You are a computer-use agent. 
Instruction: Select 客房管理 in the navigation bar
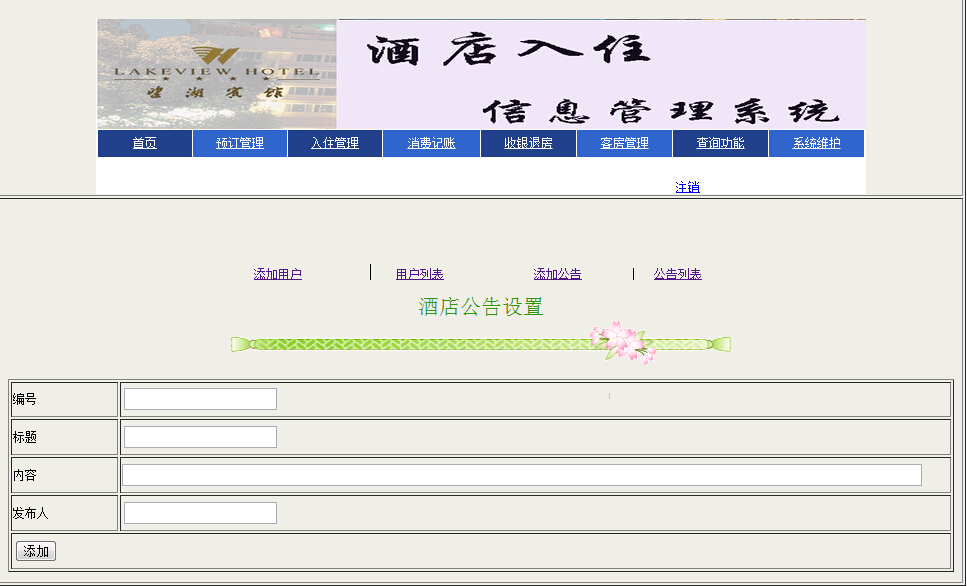point(624,143)
